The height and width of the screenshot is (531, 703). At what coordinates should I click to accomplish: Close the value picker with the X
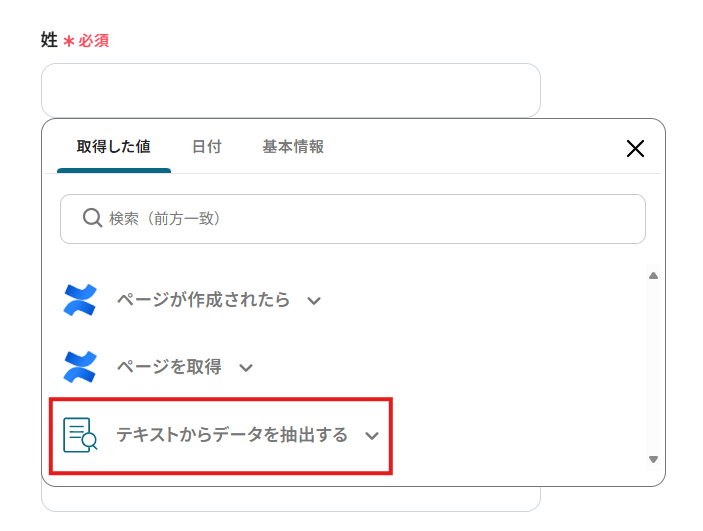point(635,149)
